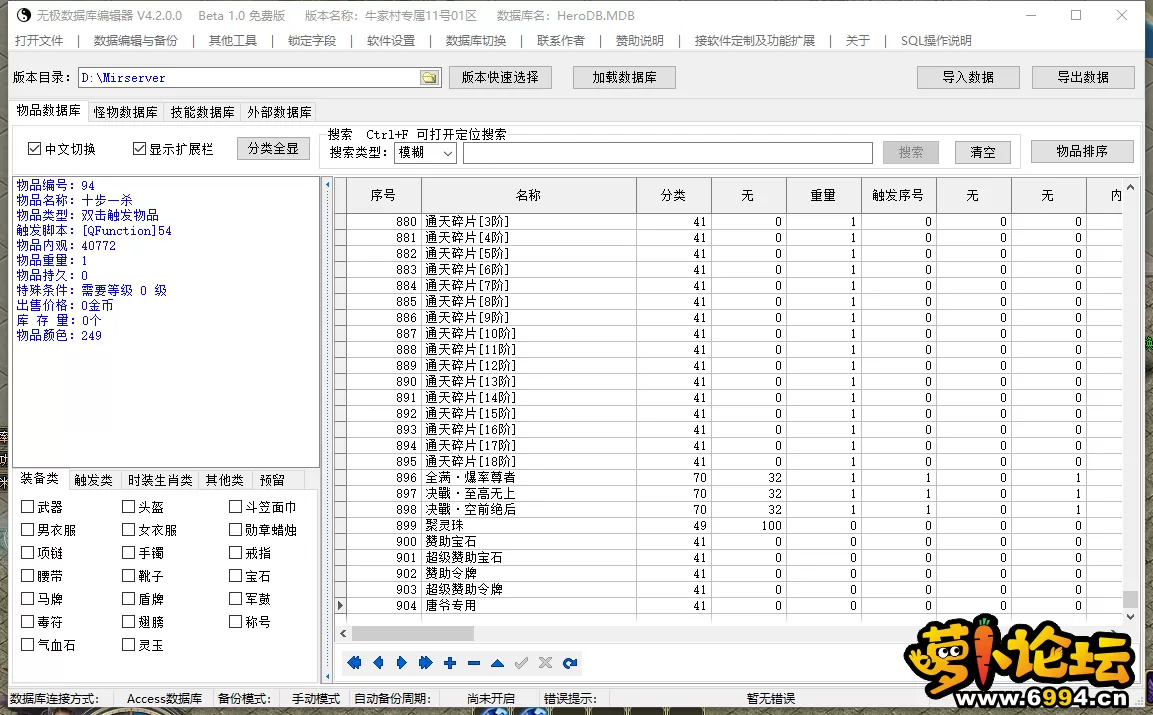The image size is (1153, 715).
Task: Enable the 武器 category checkbox
Action: coord(28,507)
